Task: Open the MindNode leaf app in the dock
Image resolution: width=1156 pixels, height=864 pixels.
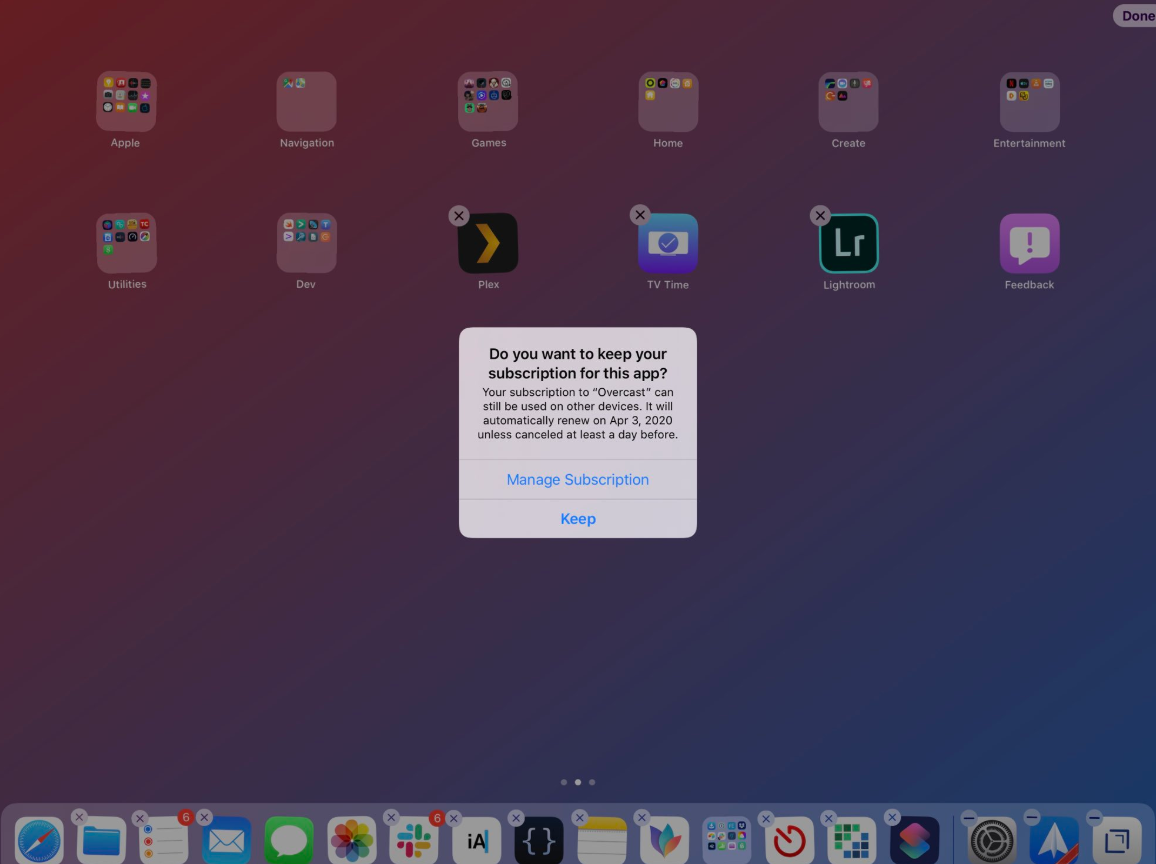Action: 664,840
